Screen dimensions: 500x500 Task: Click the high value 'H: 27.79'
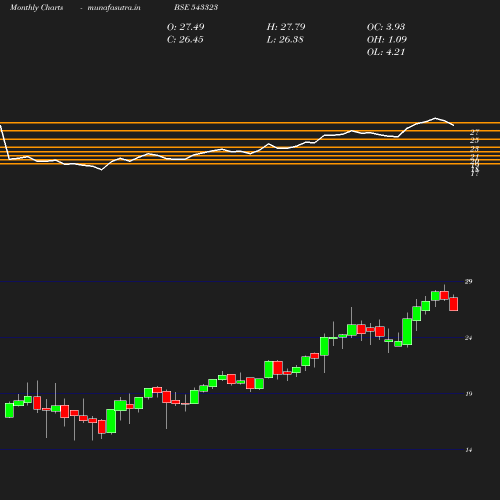coord(286,27)
